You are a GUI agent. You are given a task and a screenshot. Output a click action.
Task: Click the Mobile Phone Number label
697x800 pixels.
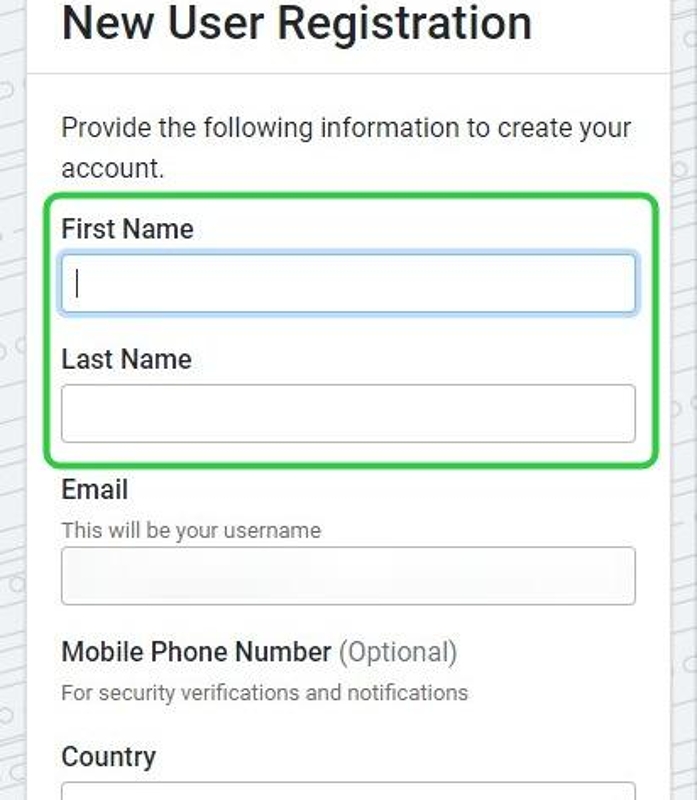click(x=196, y=653)
